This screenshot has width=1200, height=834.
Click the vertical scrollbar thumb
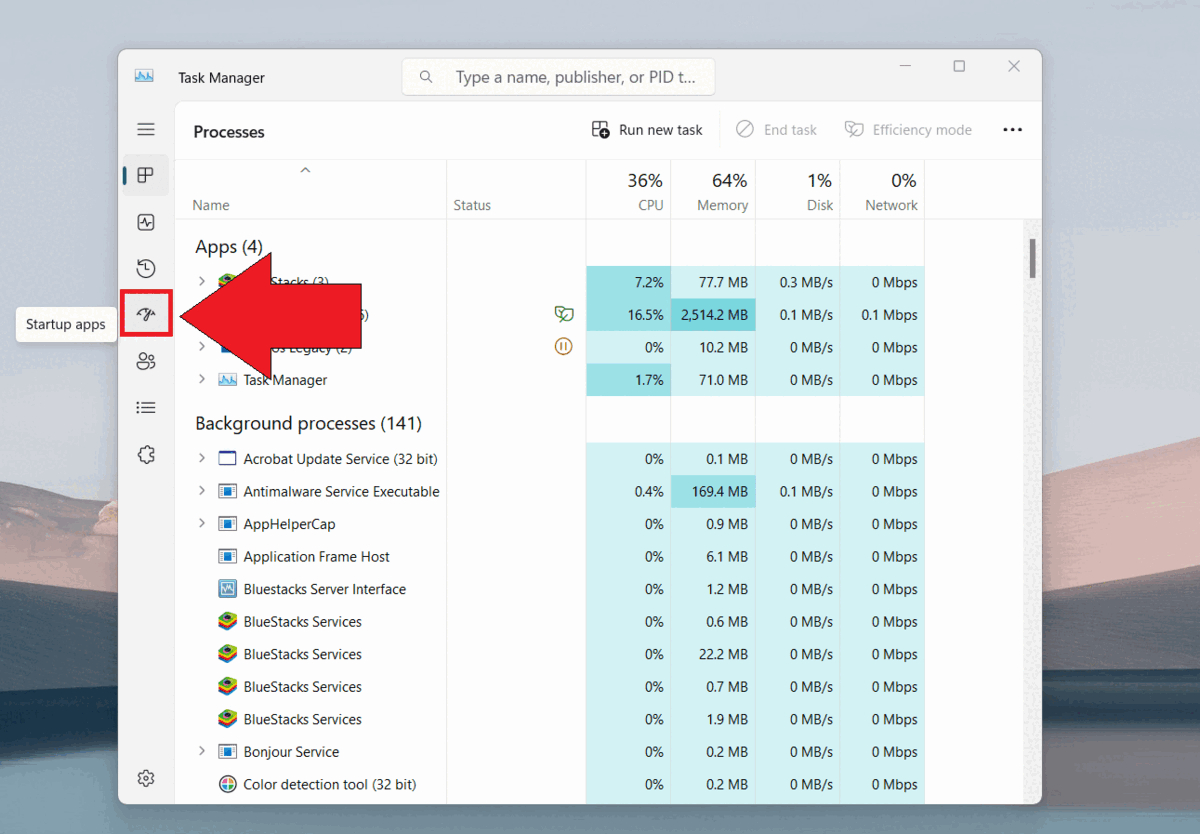click(1032, 258)
